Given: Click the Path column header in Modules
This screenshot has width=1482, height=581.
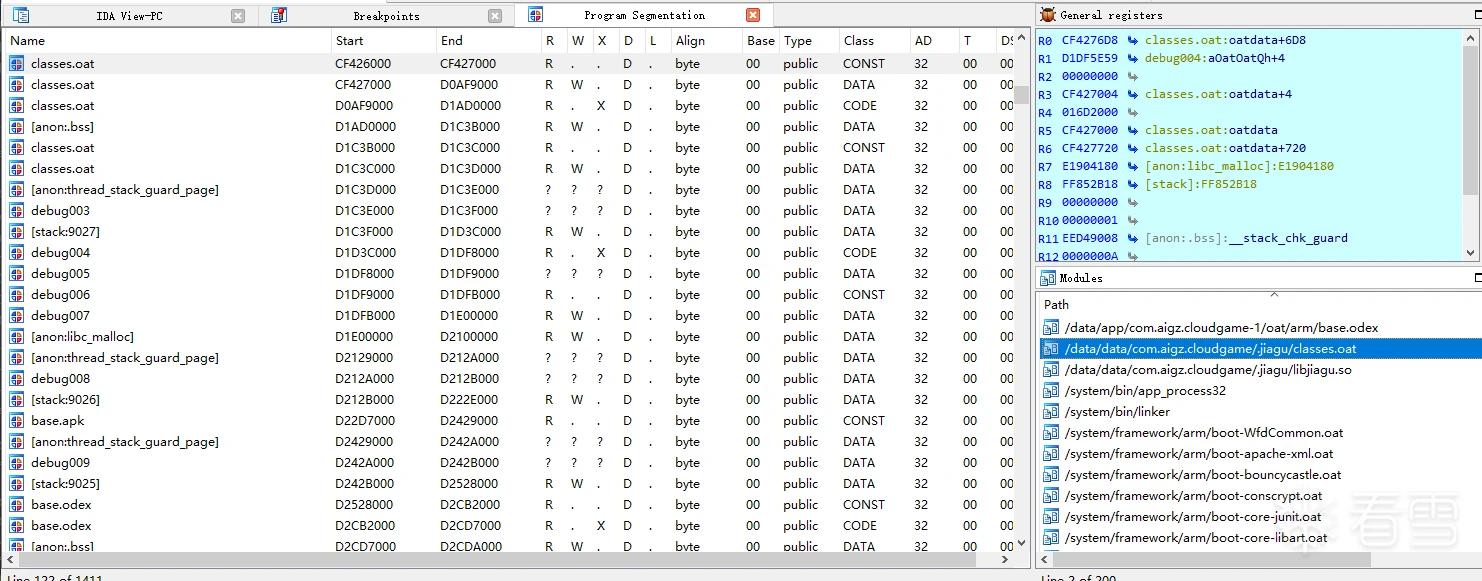Looking at the screenshot, I should pyautogui.click(x=1258, y=304).
